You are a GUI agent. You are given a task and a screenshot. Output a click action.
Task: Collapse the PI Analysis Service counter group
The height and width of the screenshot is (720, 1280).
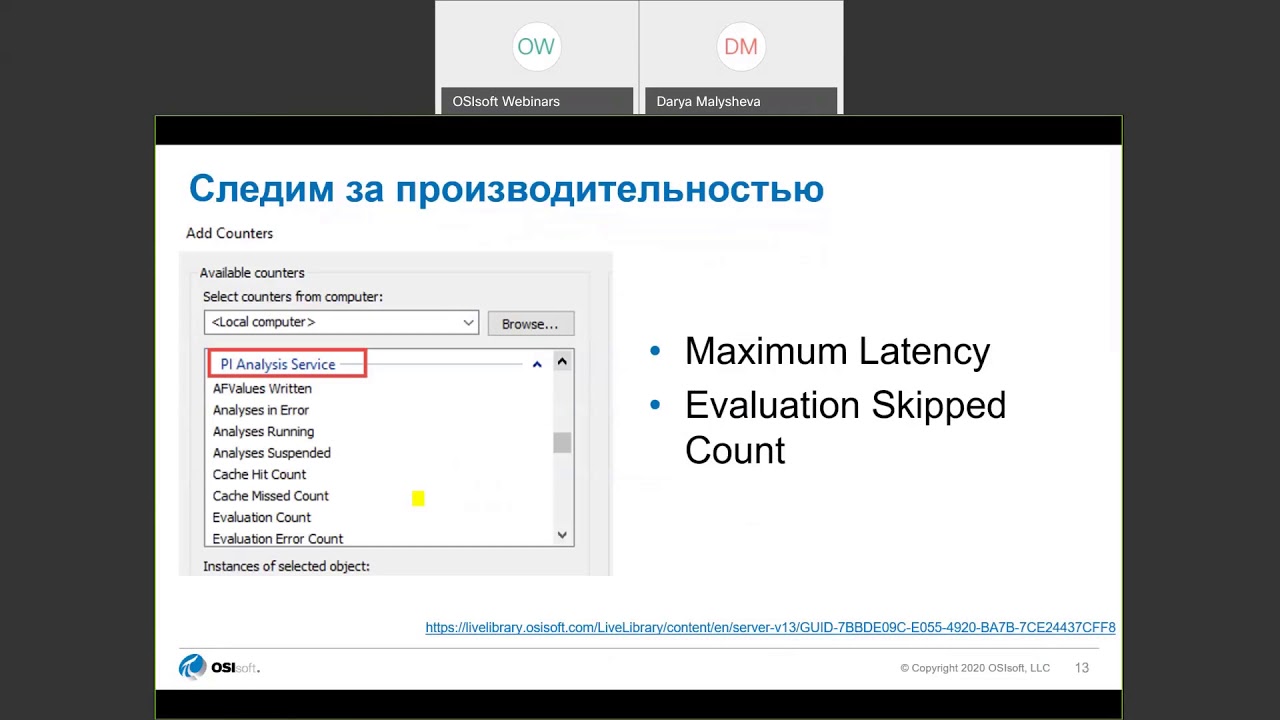(x=537, y=365)
